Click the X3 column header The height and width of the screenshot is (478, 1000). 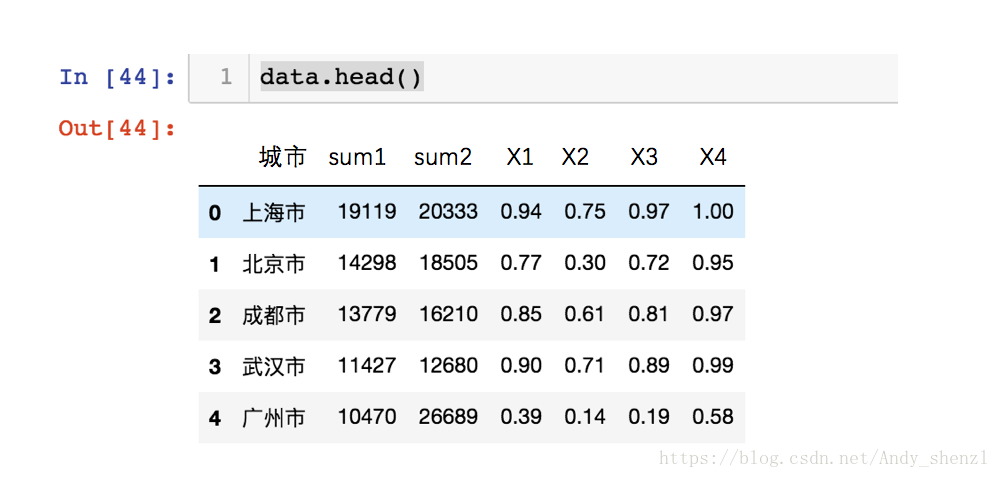pos(644,157)
